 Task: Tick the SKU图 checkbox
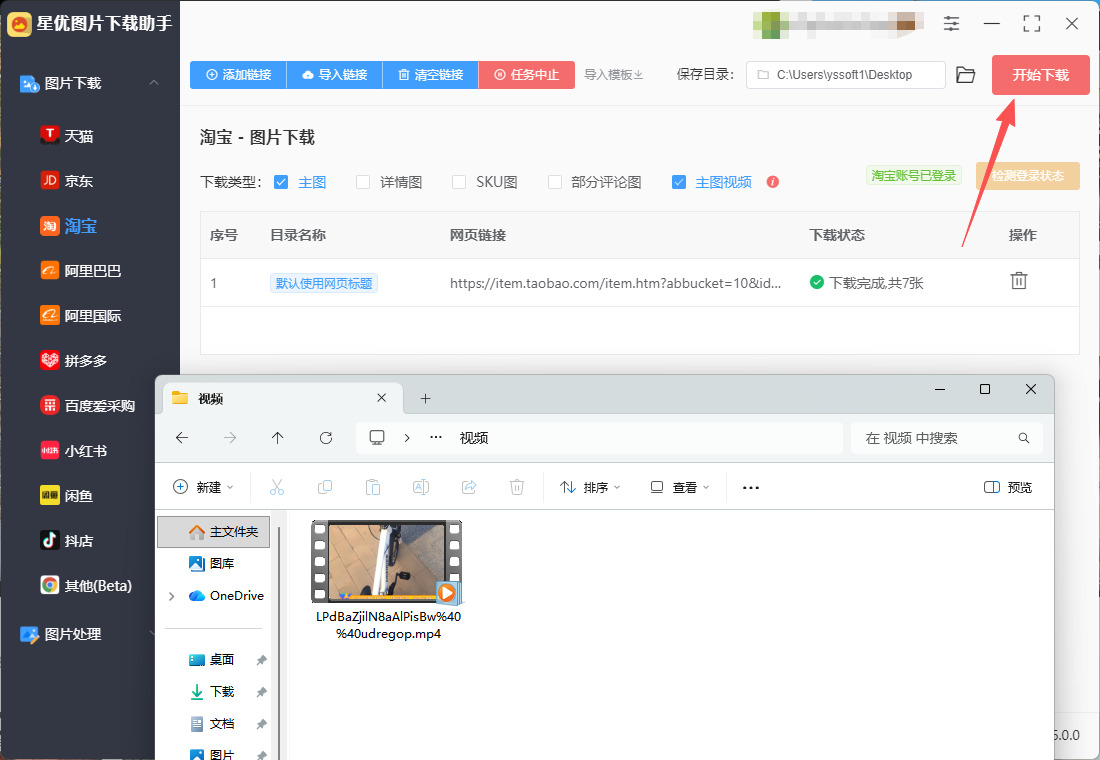pyautogui.click(x=459, y=182)
